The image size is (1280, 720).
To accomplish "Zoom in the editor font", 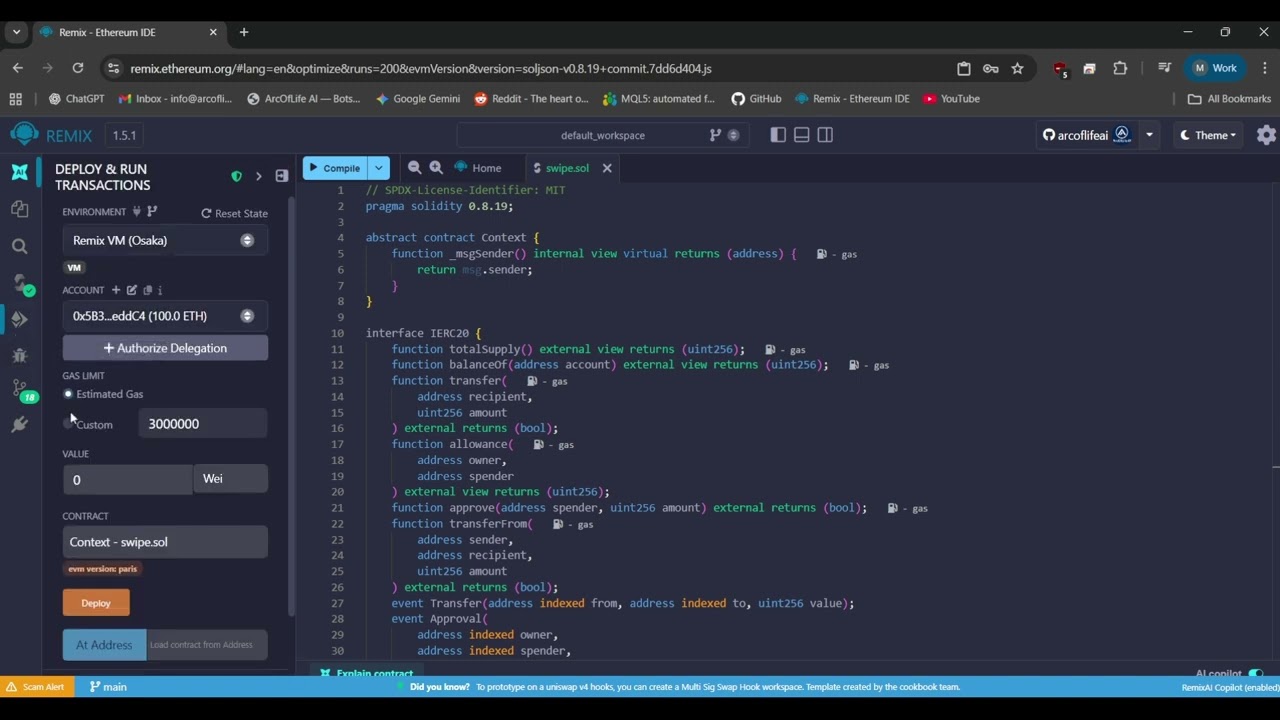I will (x=436, y=168).
